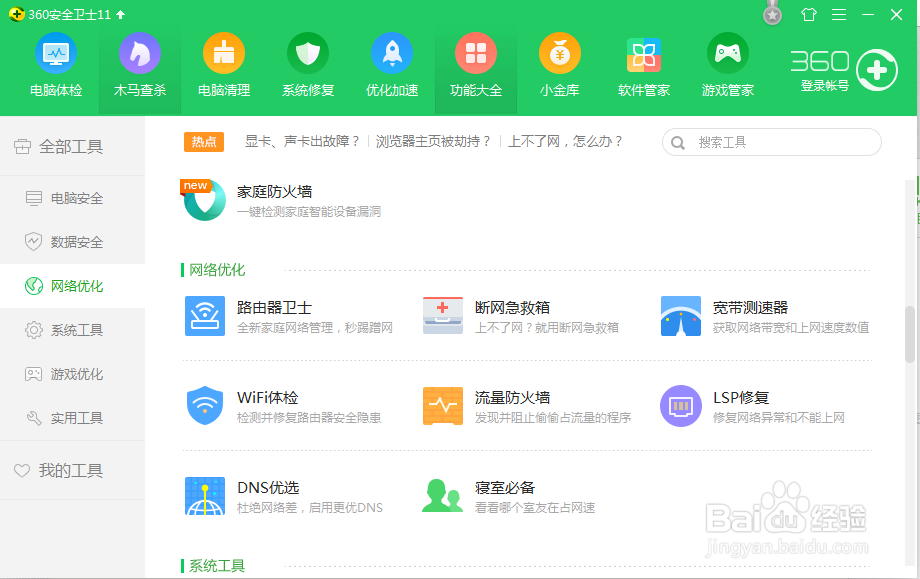Launch 家庭防火墙 tool icon
This screenshot has height=579, width=920.
pos(204,200)
